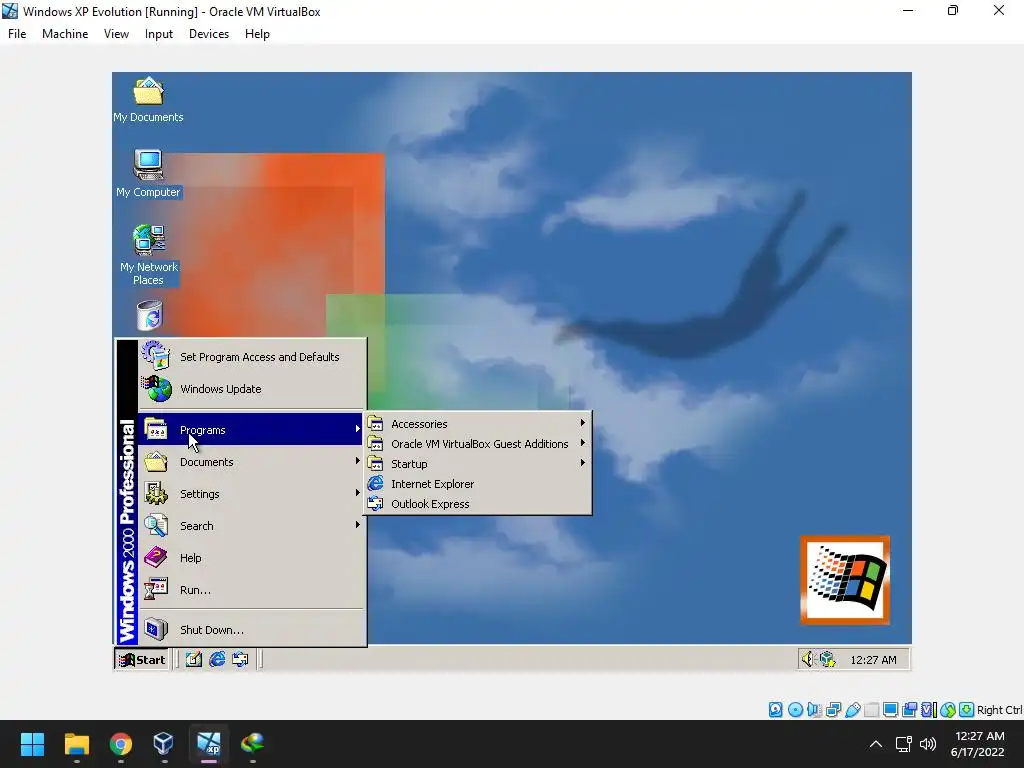Click the Documents folder icon

pyautogui.click(x=155, y=462)
